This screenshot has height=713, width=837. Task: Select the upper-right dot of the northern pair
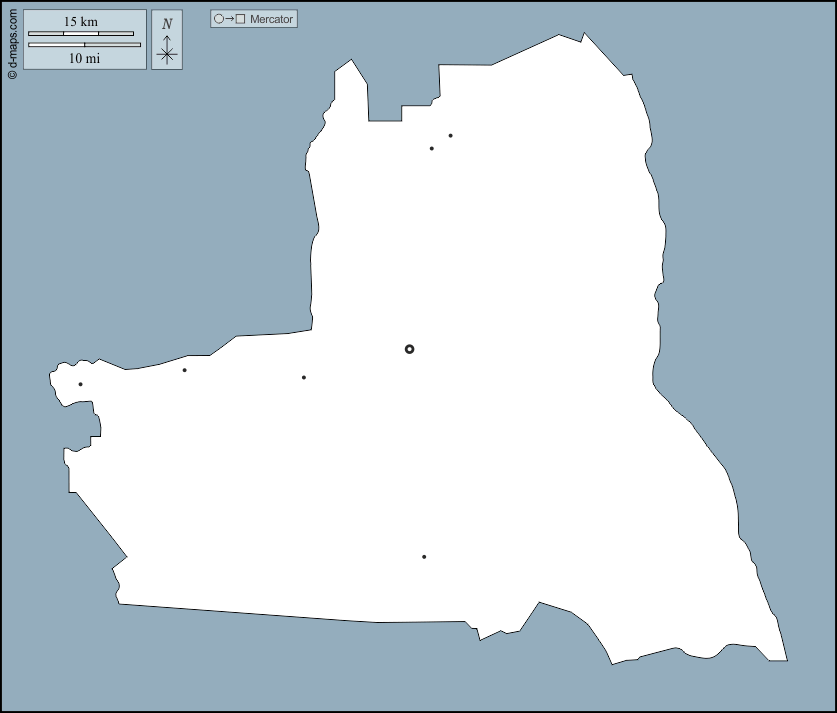tap(450, 136)
